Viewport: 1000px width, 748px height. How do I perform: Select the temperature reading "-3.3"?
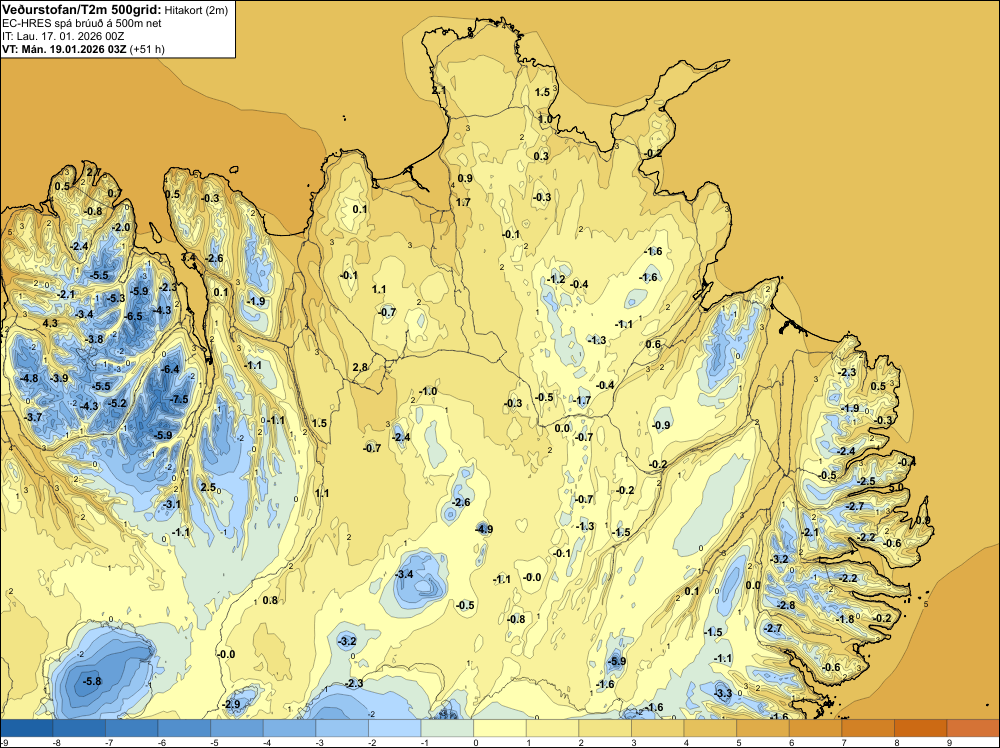tap(723, 693)
